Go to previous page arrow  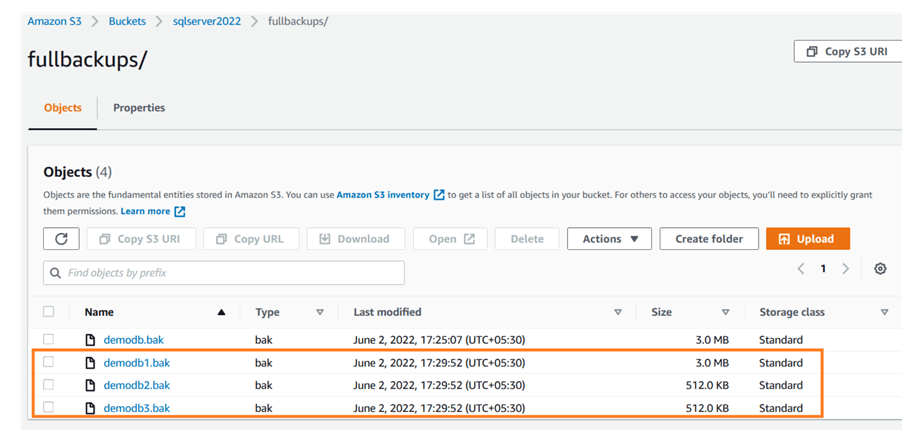(x=801, y=269)
